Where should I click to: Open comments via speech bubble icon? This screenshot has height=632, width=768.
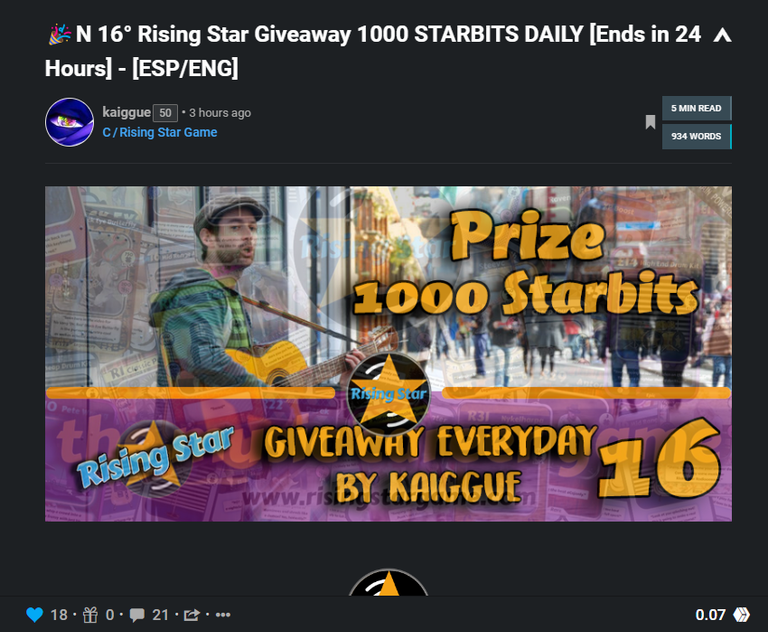coord(137,615)
